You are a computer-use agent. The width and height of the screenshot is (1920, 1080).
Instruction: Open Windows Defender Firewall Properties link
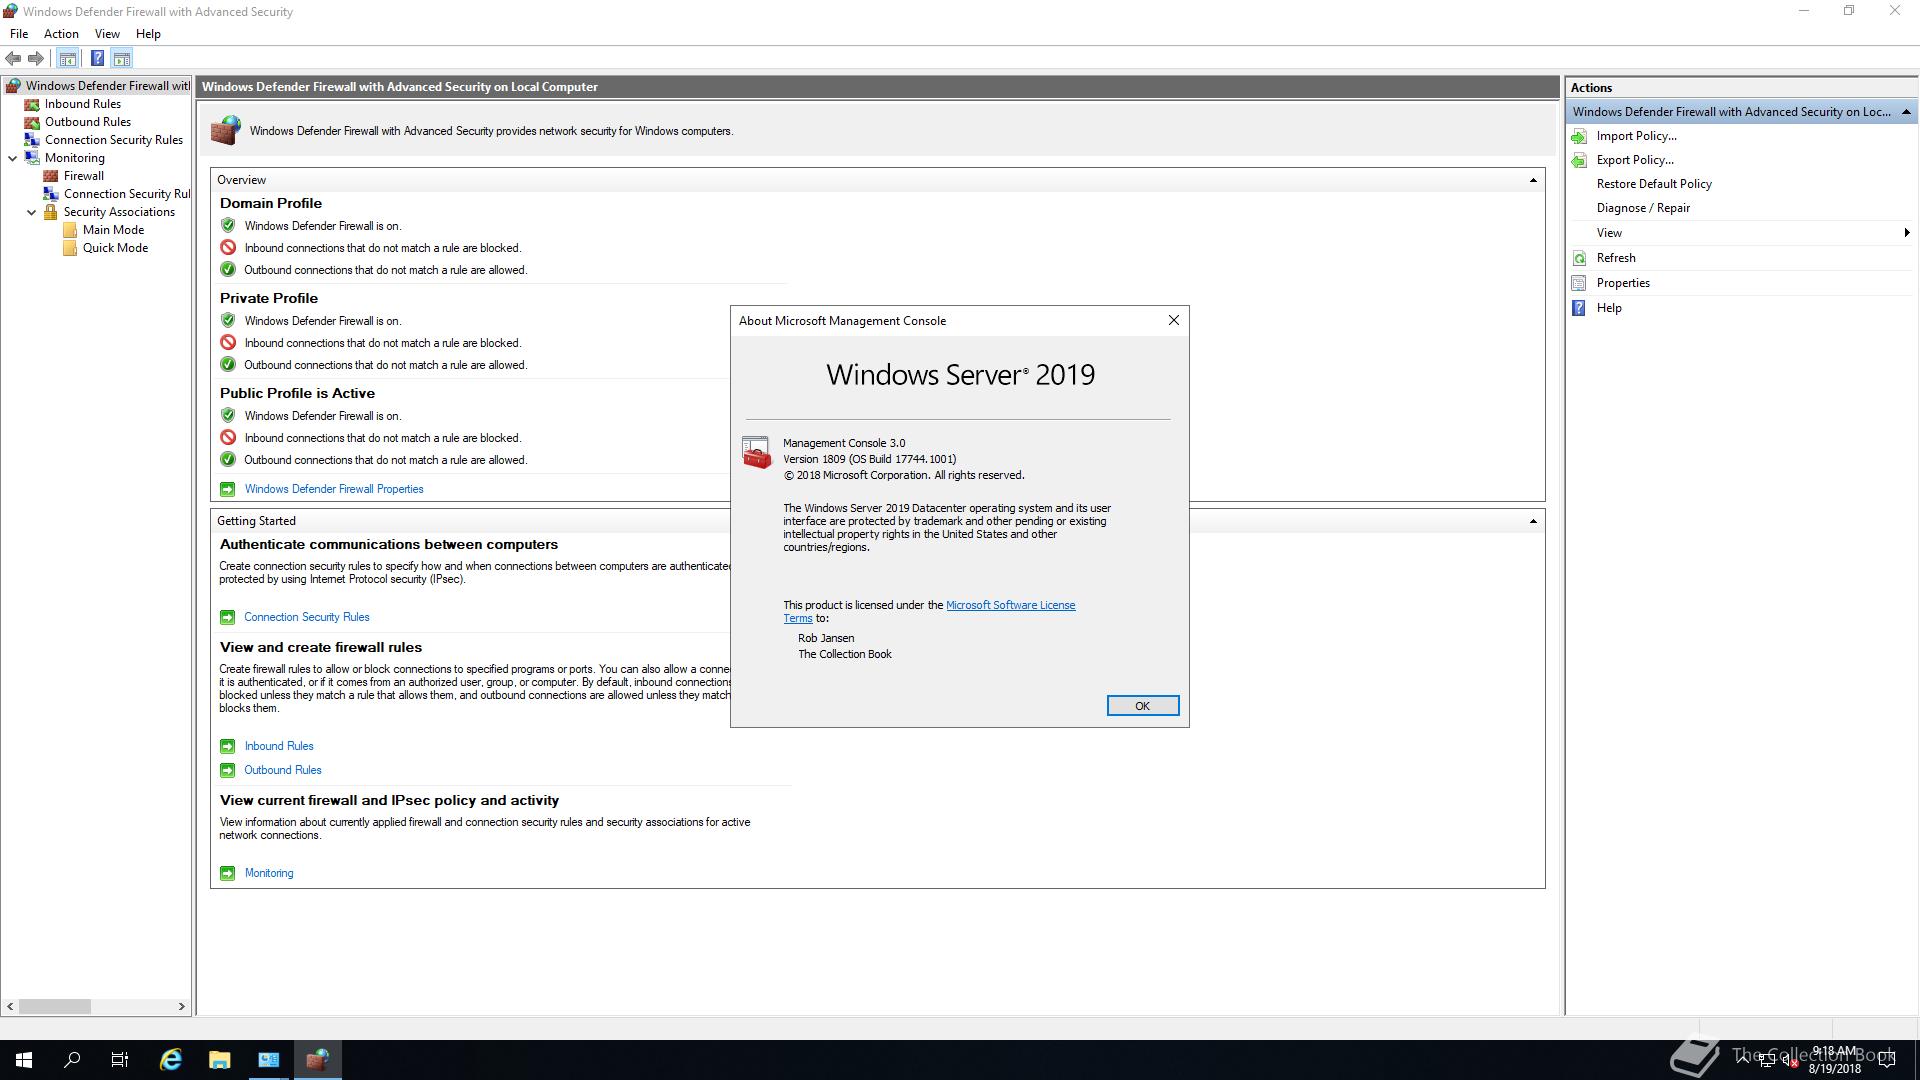[x=334, y=489]
